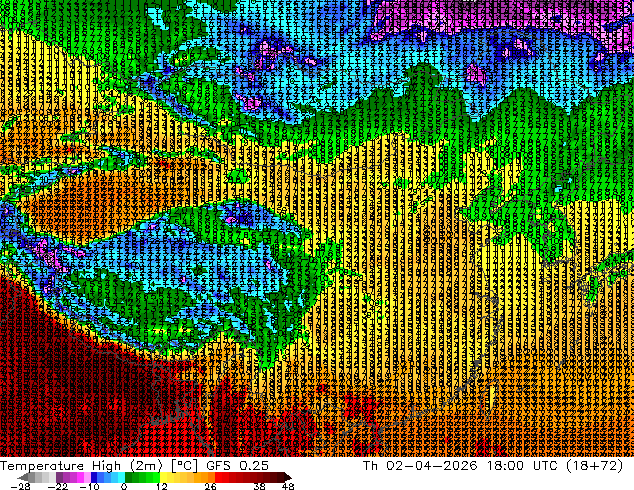Click the 'Th 02-04-2026 18:00 UTC (18+72)' timestamp
Image resolution: width=634 pixels, height=490 pixels.
click(x=493, y=466)
